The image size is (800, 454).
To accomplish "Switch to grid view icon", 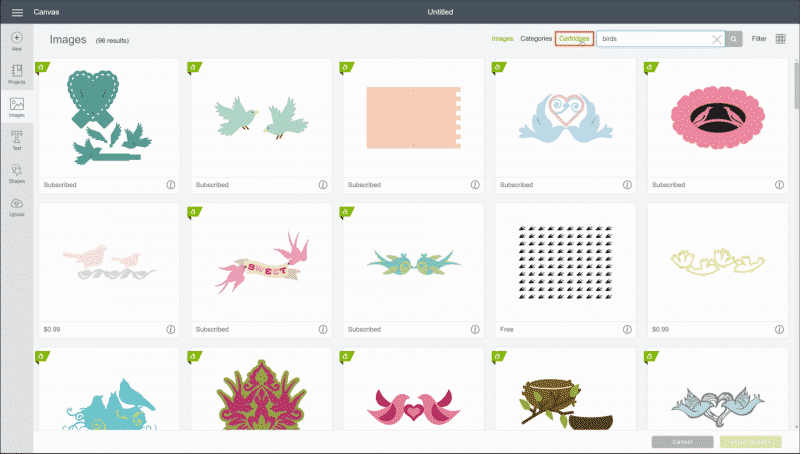I will pyautogui.click(x=780, y=39).
